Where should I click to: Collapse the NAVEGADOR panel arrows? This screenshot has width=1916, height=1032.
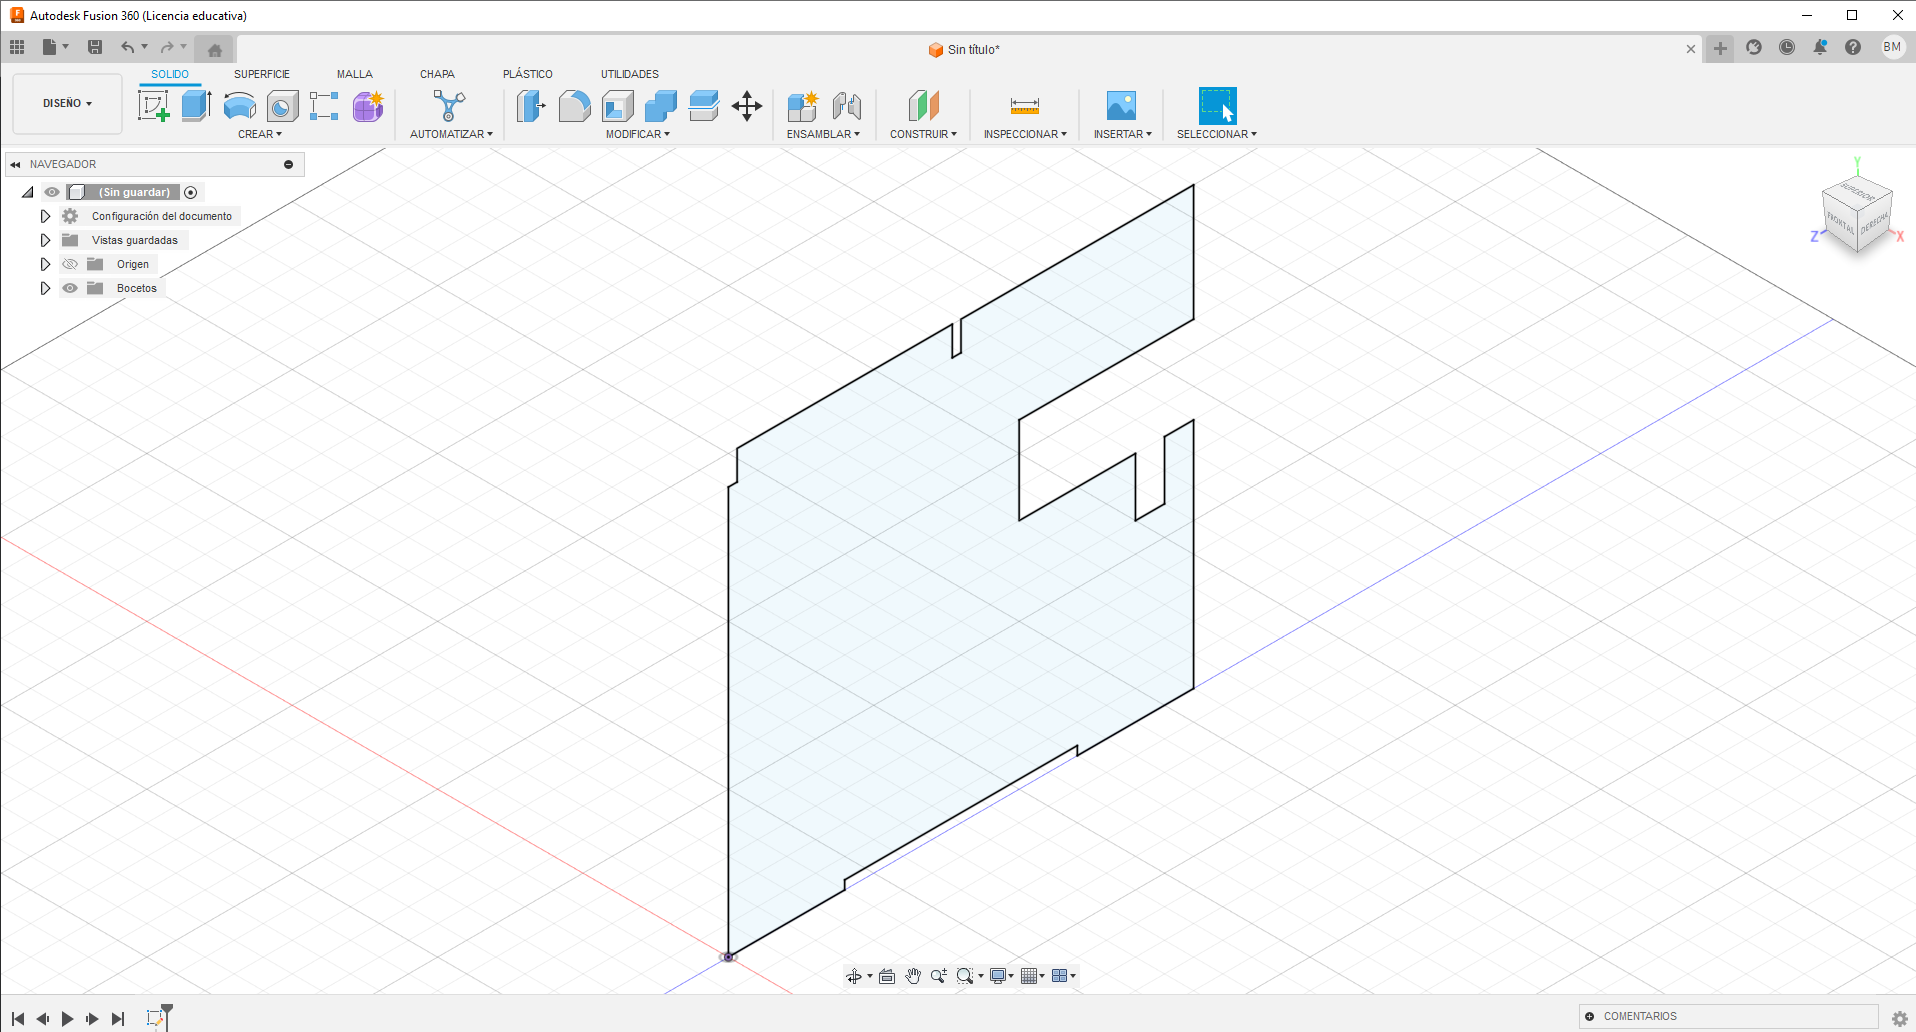[x=15, y=164]
